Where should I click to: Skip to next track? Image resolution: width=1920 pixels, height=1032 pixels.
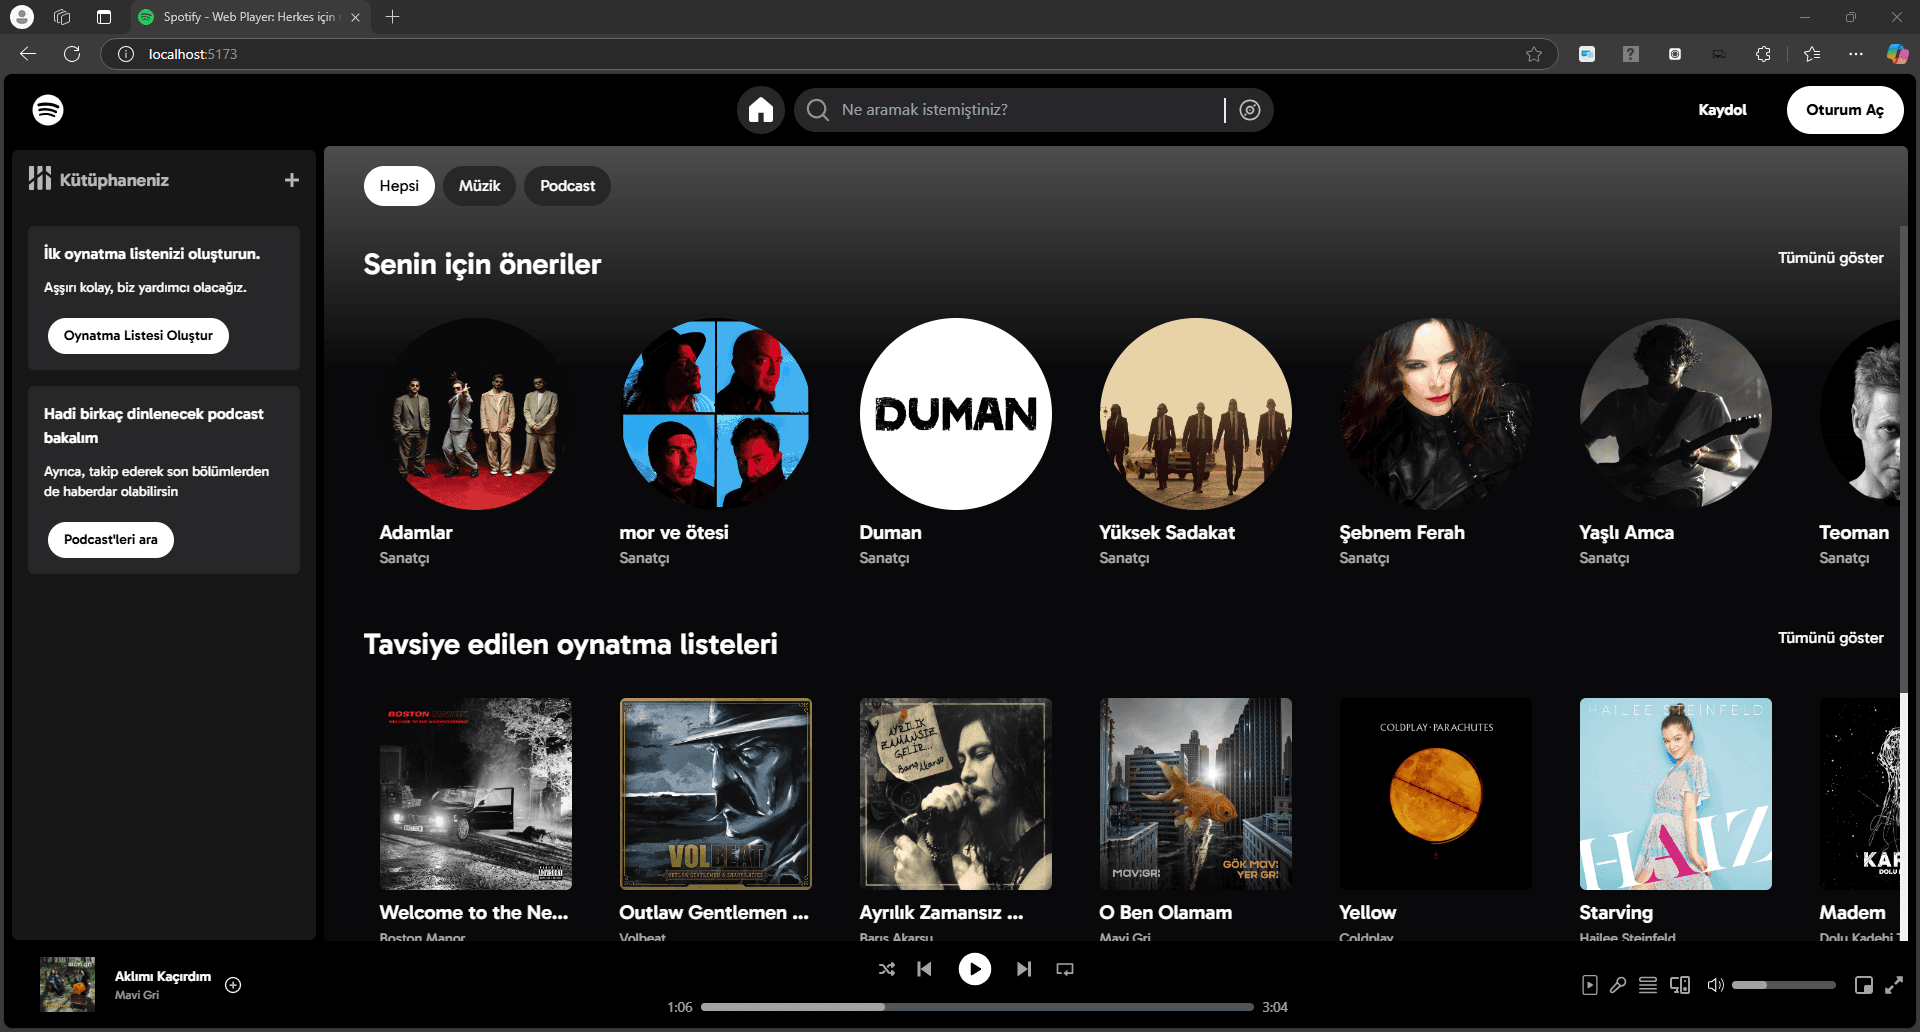pos(1024,969)
